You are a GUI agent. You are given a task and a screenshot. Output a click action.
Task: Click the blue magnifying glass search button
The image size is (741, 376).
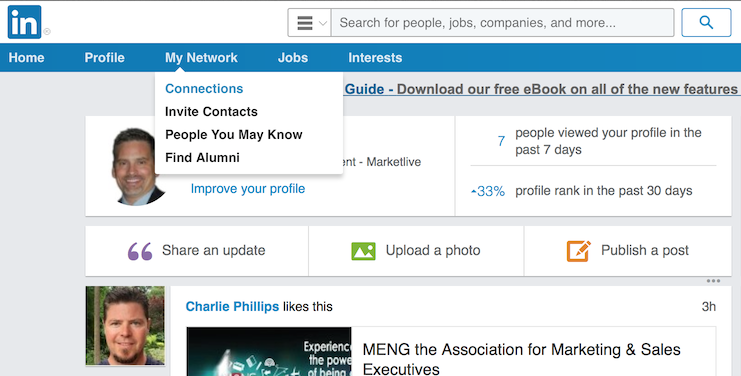(x=706, y=22)
